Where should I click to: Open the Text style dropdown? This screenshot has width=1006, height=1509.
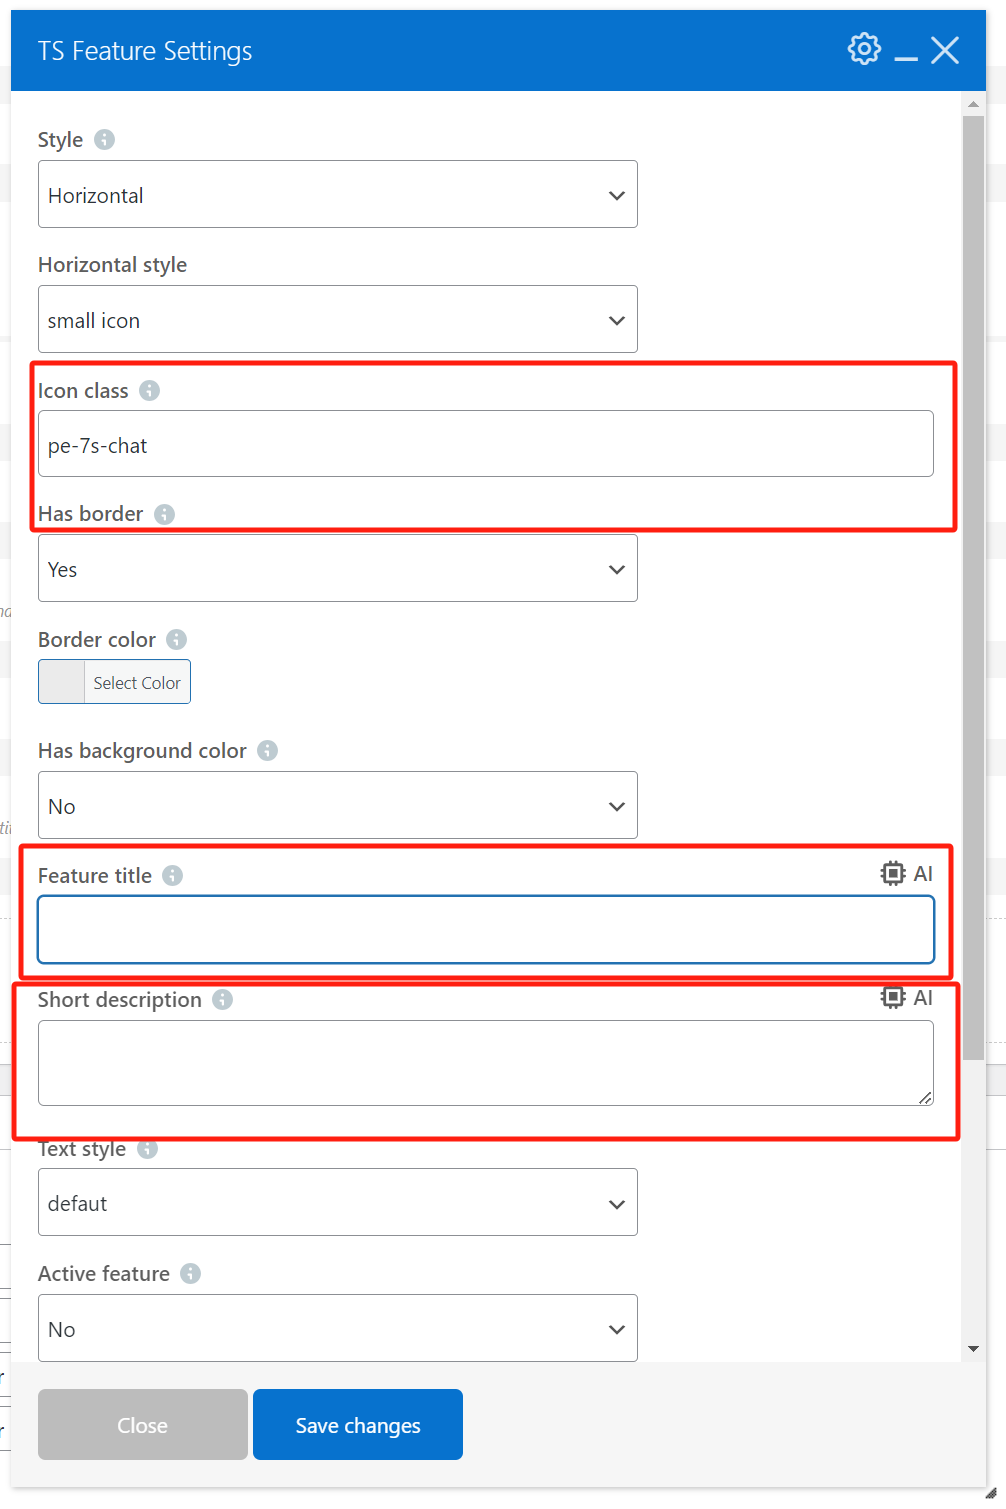(x=337, y=1202)
